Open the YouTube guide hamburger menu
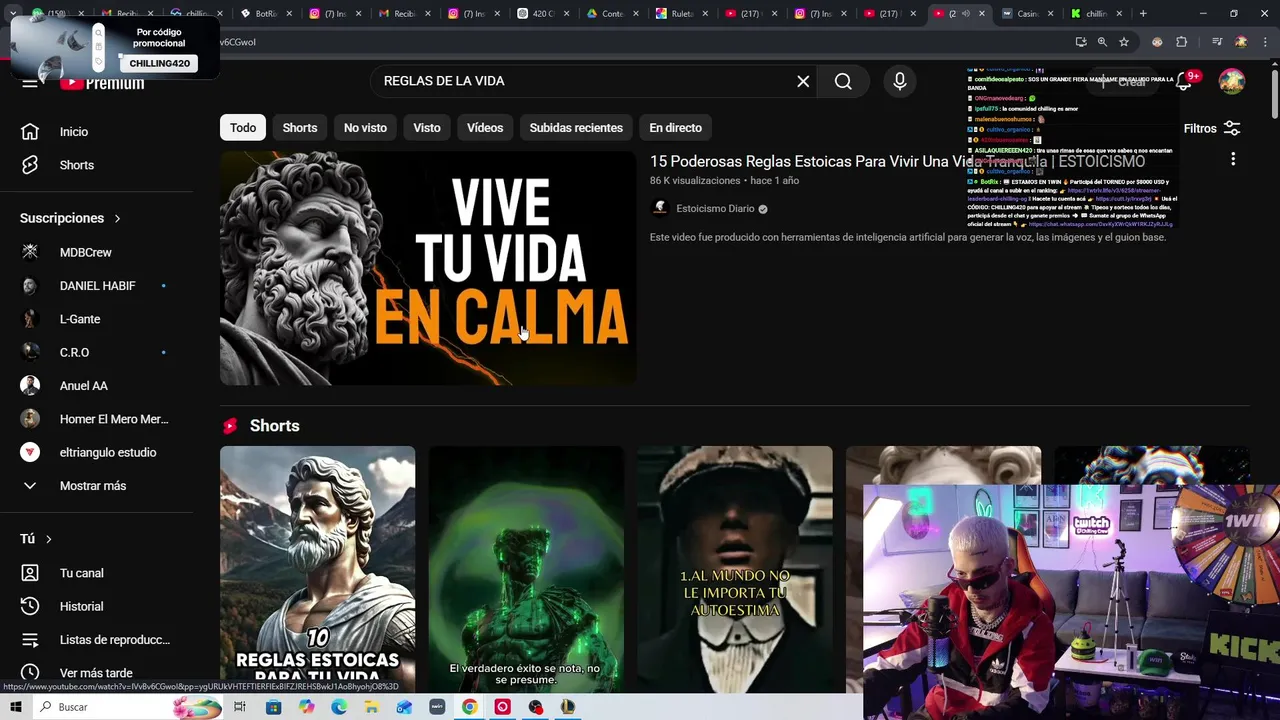Viewport: 1280px width, 720px height. pyautogui.click(x=30, y=83)
